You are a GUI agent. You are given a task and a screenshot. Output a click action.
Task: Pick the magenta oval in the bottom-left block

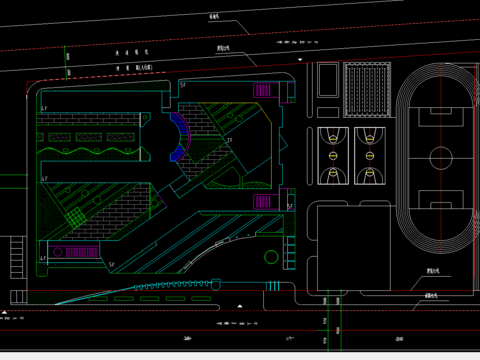tap(57, 252)
